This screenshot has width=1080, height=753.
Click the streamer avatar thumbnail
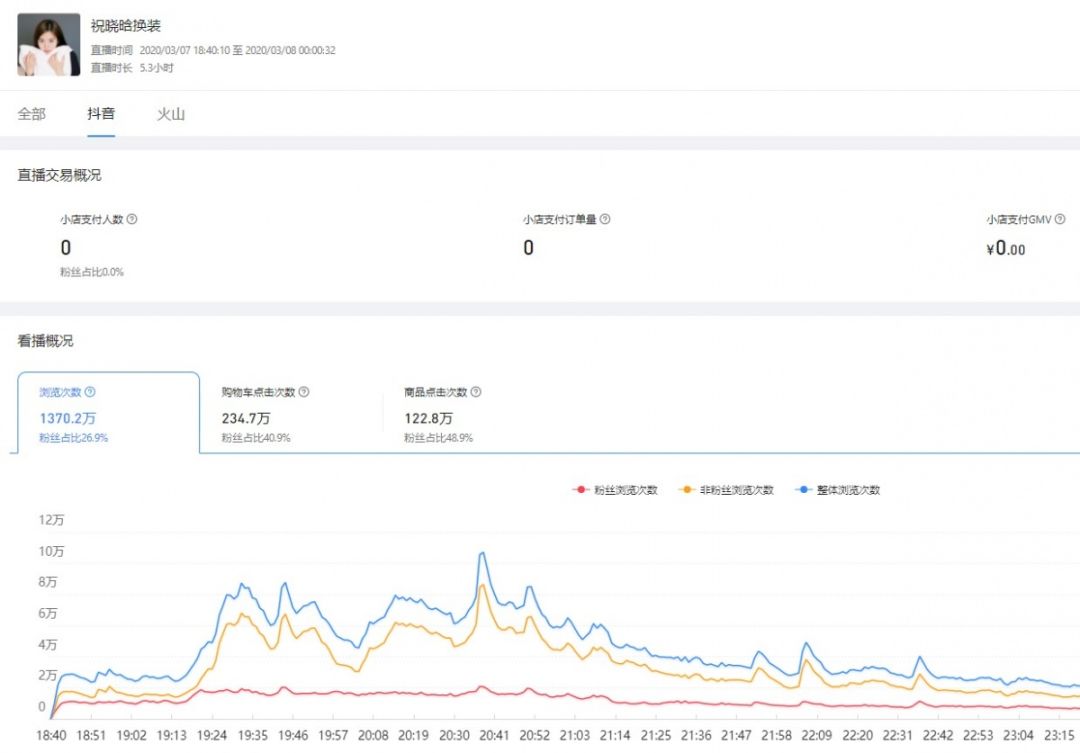click(49, 45)
